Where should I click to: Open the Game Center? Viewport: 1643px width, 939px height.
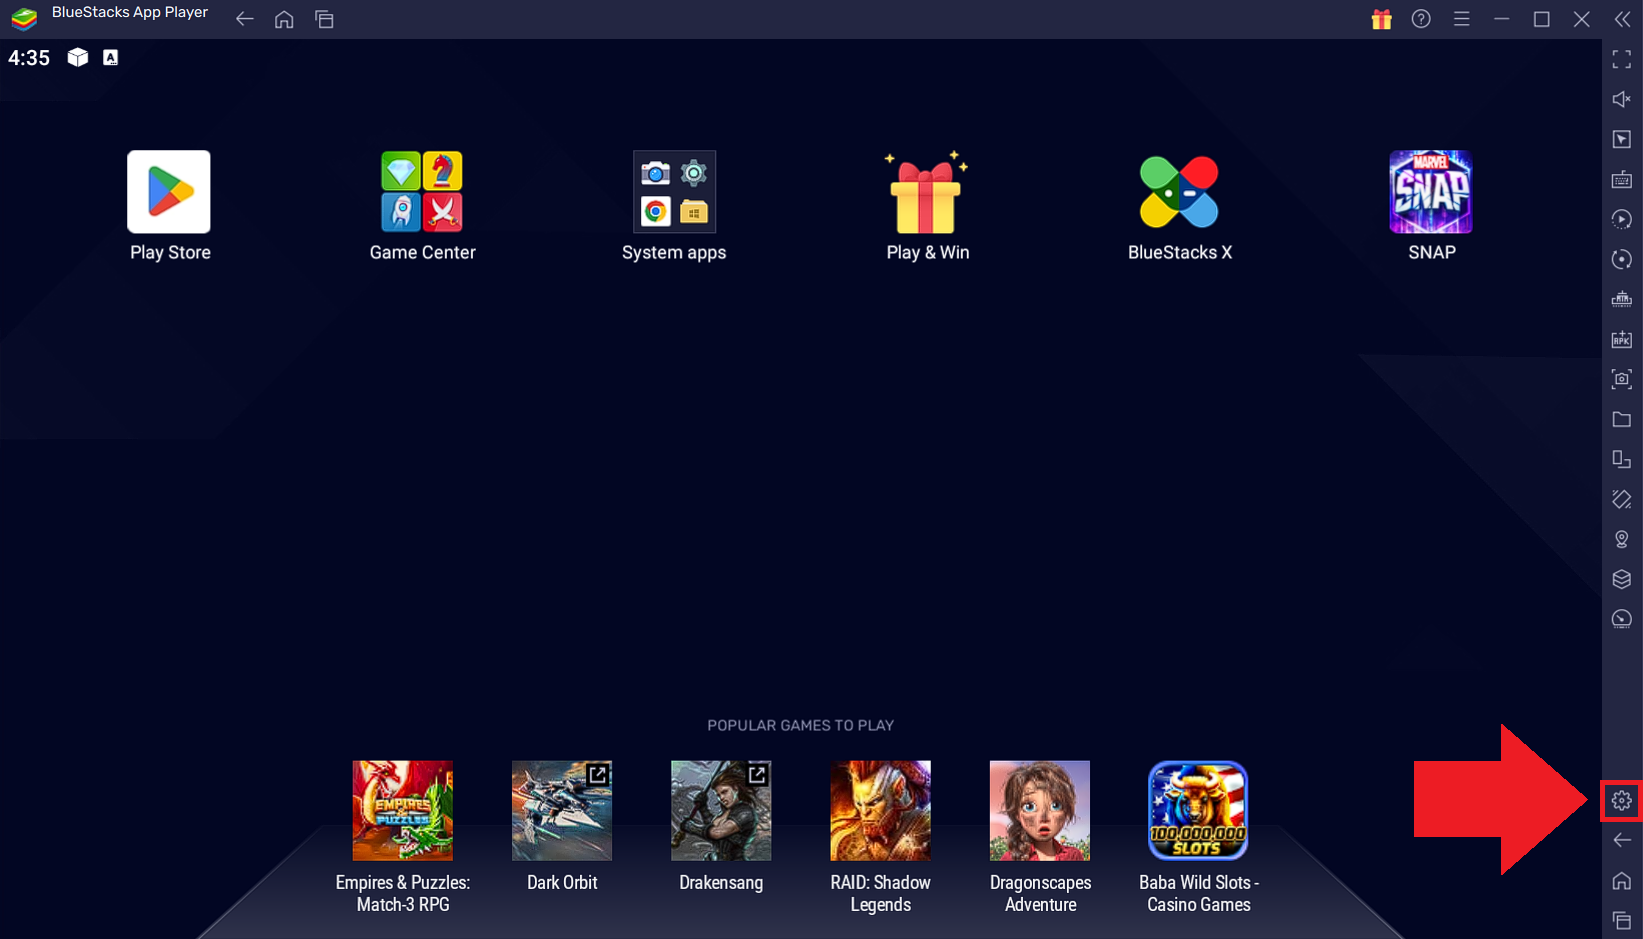(x=422, y=192)
